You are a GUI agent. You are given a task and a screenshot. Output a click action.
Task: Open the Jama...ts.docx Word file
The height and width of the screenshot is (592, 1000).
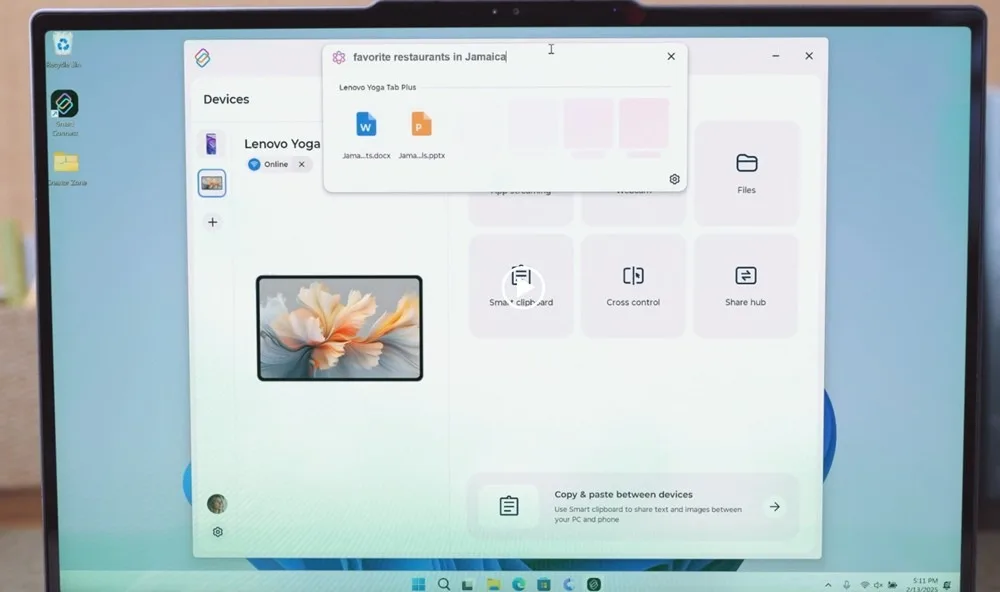click(366, 134)
